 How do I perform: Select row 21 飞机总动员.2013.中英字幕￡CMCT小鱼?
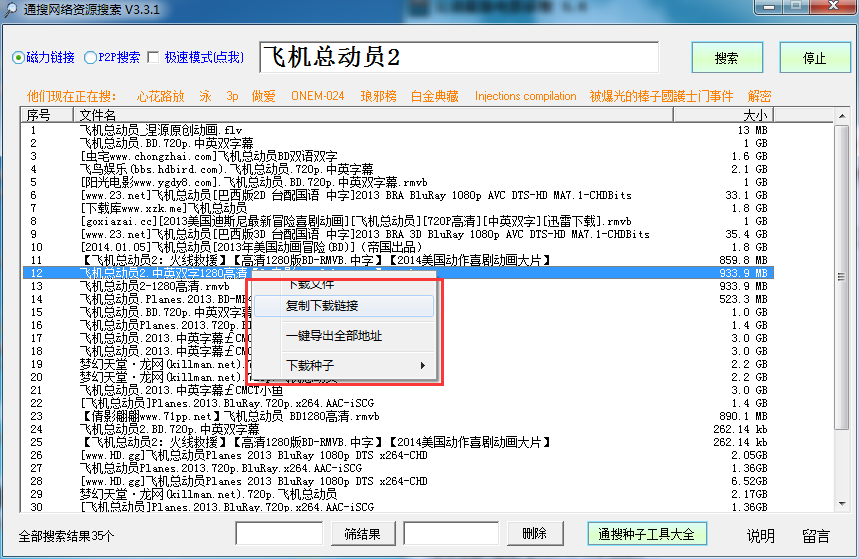pos(398,390)
